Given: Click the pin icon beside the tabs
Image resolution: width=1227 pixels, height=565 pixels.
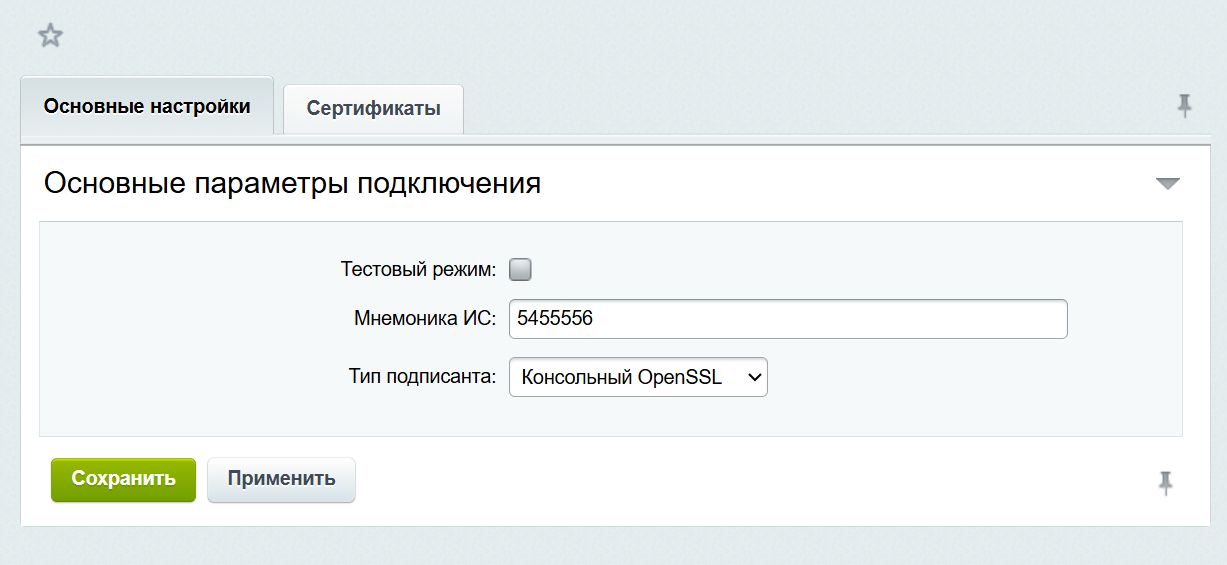Looking at the screenshot, I should (1185, 106).
